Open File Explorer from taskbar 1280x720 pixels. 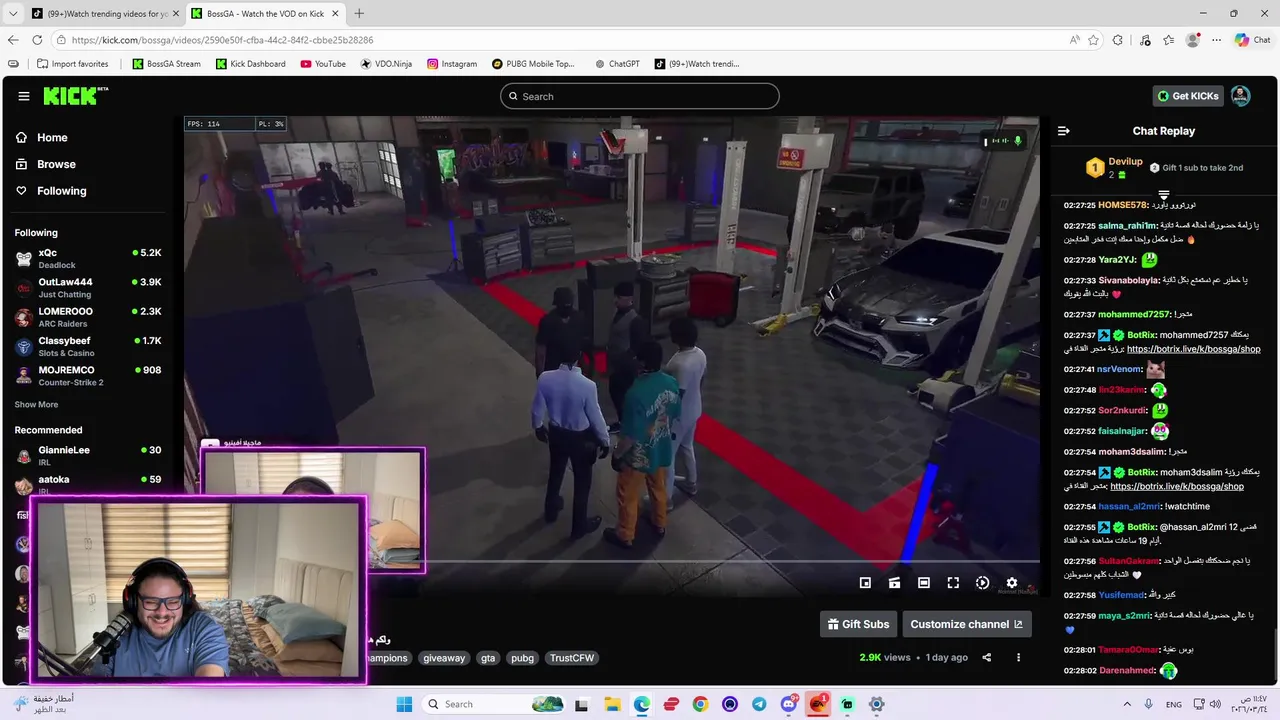[x=611, y=704]
